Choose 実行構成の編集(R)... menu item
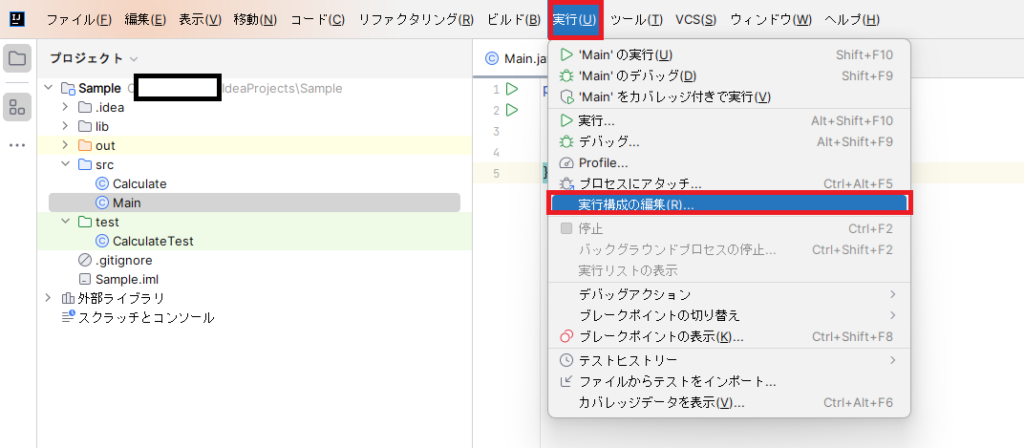1024x448 pixels. click(x=729, y=204)
